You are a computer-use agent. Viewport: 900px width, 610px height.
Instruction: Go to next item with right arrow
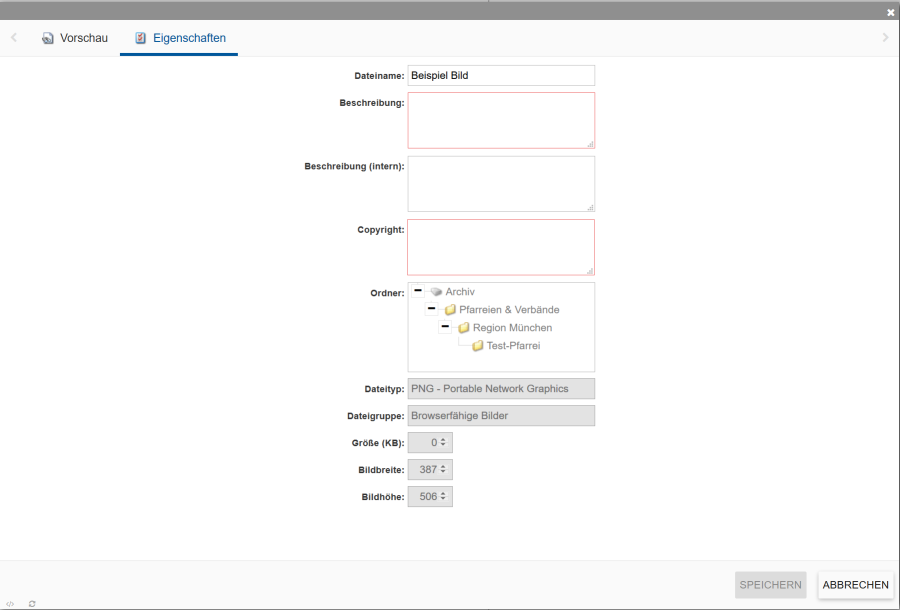click(x=885, y=38)
